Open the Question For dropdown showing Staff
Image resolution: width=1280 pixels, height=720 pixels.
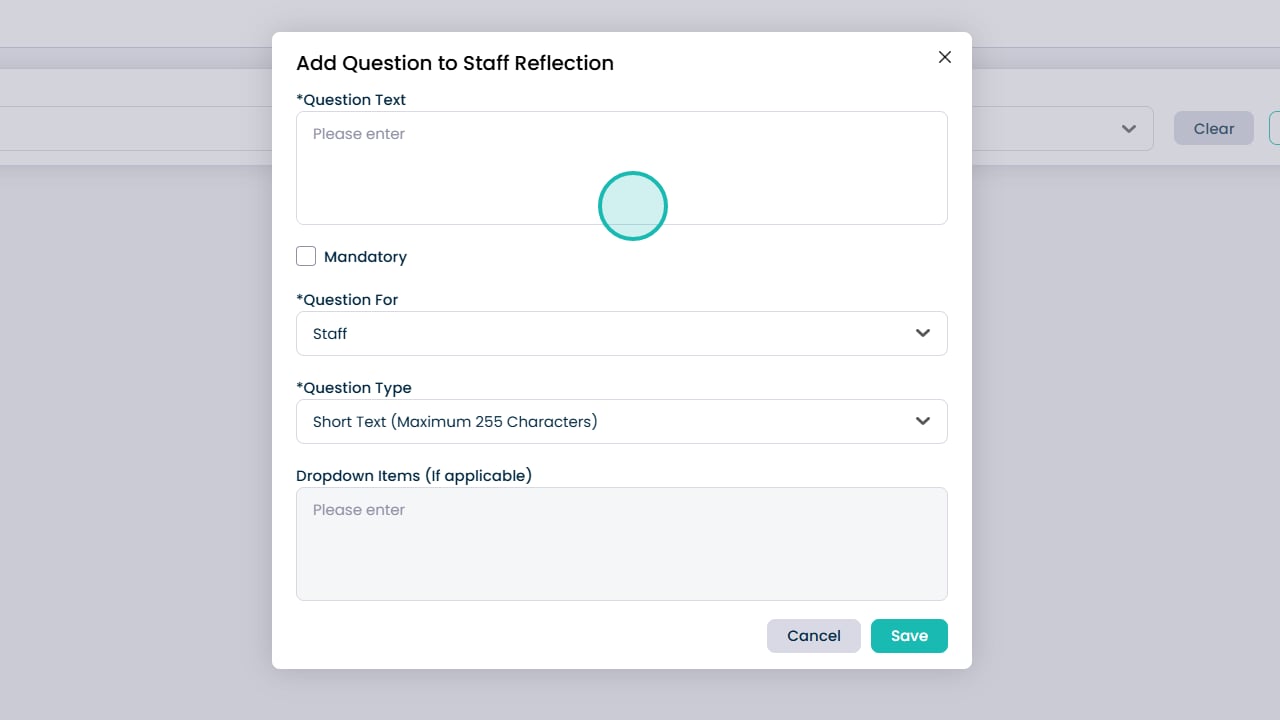pyautogui.click(x=620, y=334)
